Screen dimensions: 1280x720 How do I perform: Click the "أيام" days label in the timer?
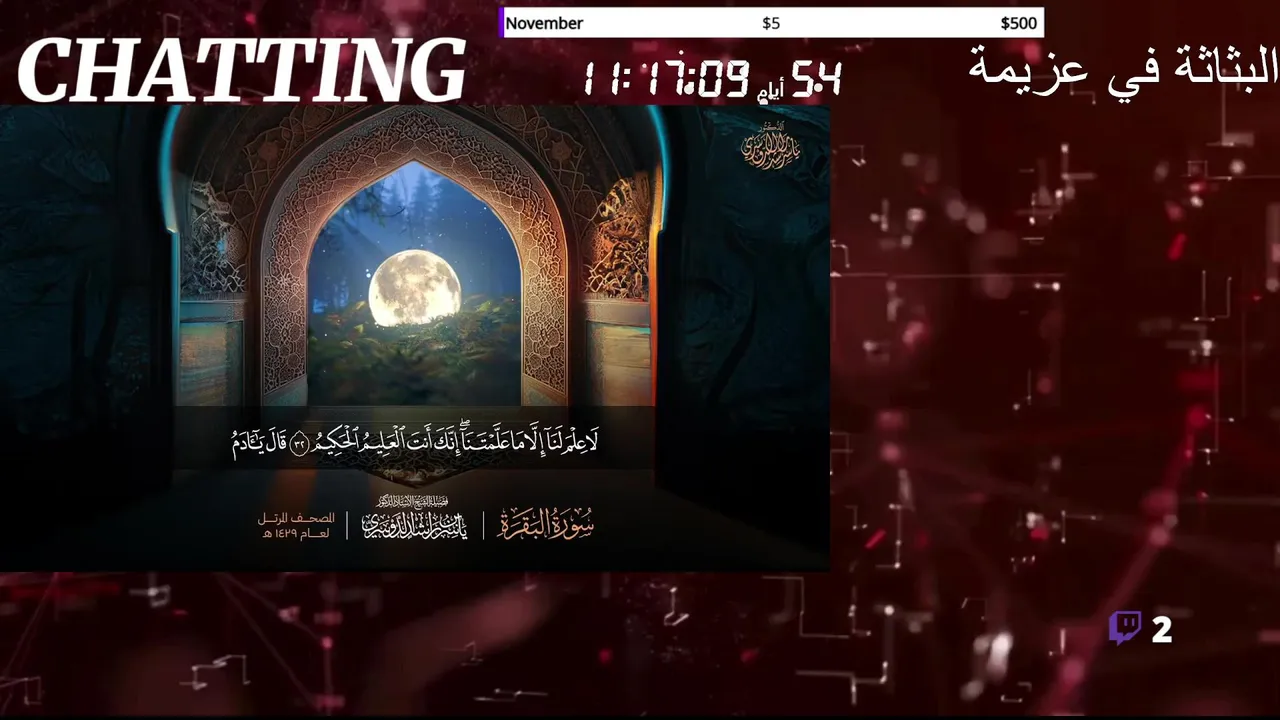pos(770,91)
